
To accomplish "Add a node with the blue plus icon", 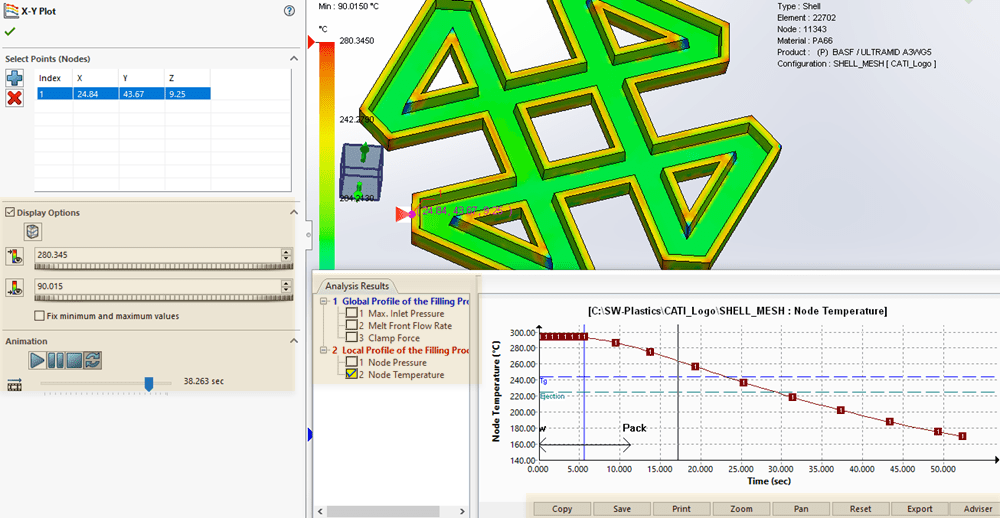I will click(x=15, y=78).
